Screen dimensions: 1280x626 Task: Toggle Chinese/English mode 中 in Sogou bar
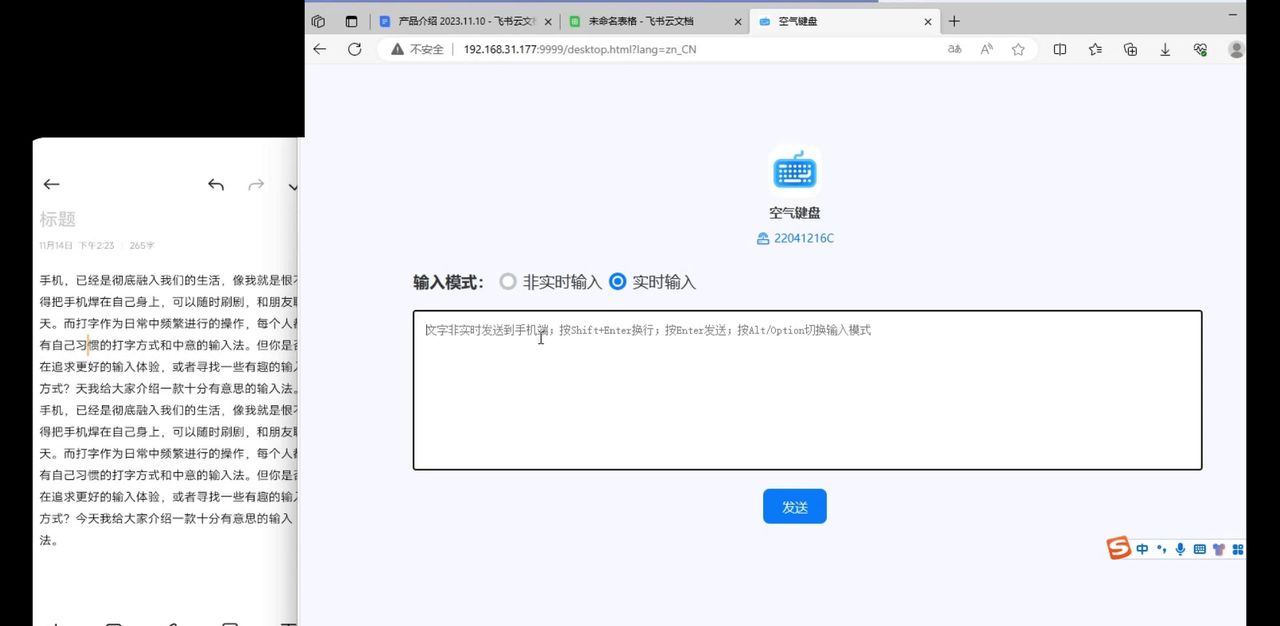pos(1142,549)
